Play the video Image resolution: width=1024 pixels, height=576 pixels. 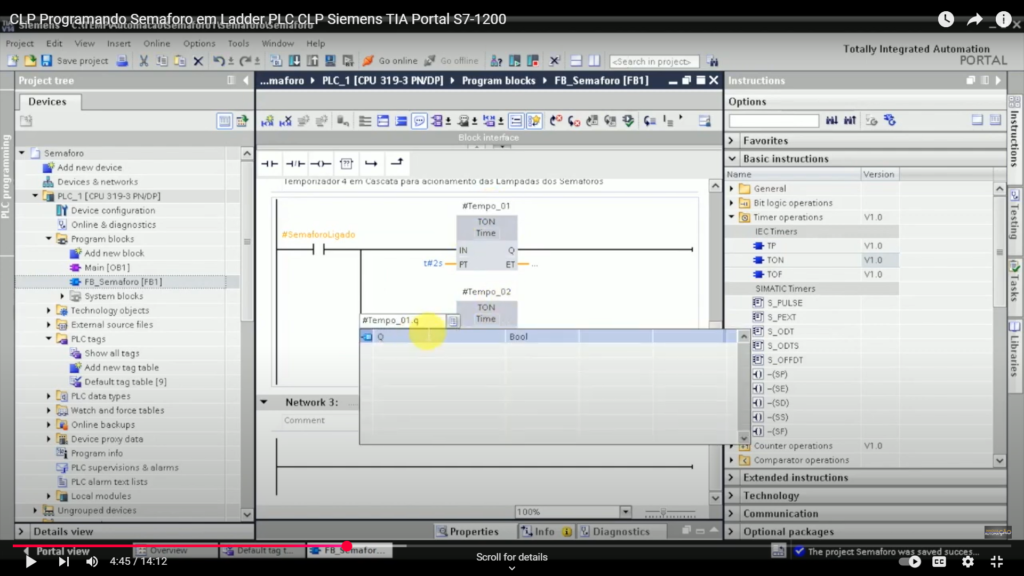(x=30, y=562)
